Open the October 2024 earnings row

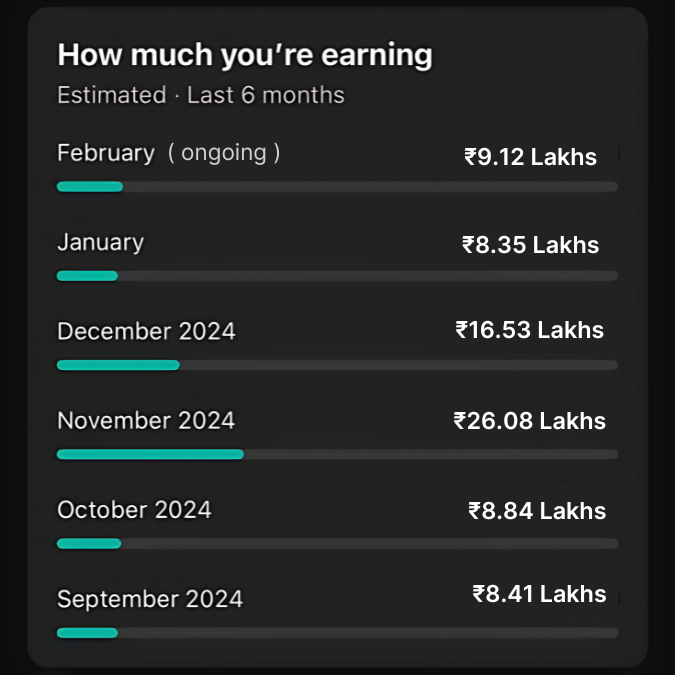338,522
